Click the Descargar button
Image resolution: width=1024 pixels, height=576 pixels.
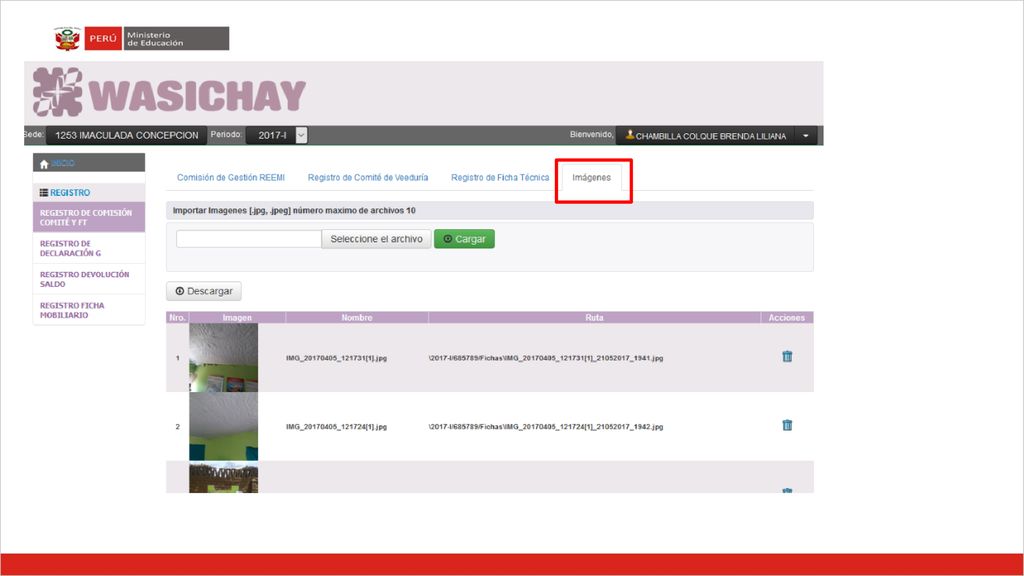coord(204,291)
